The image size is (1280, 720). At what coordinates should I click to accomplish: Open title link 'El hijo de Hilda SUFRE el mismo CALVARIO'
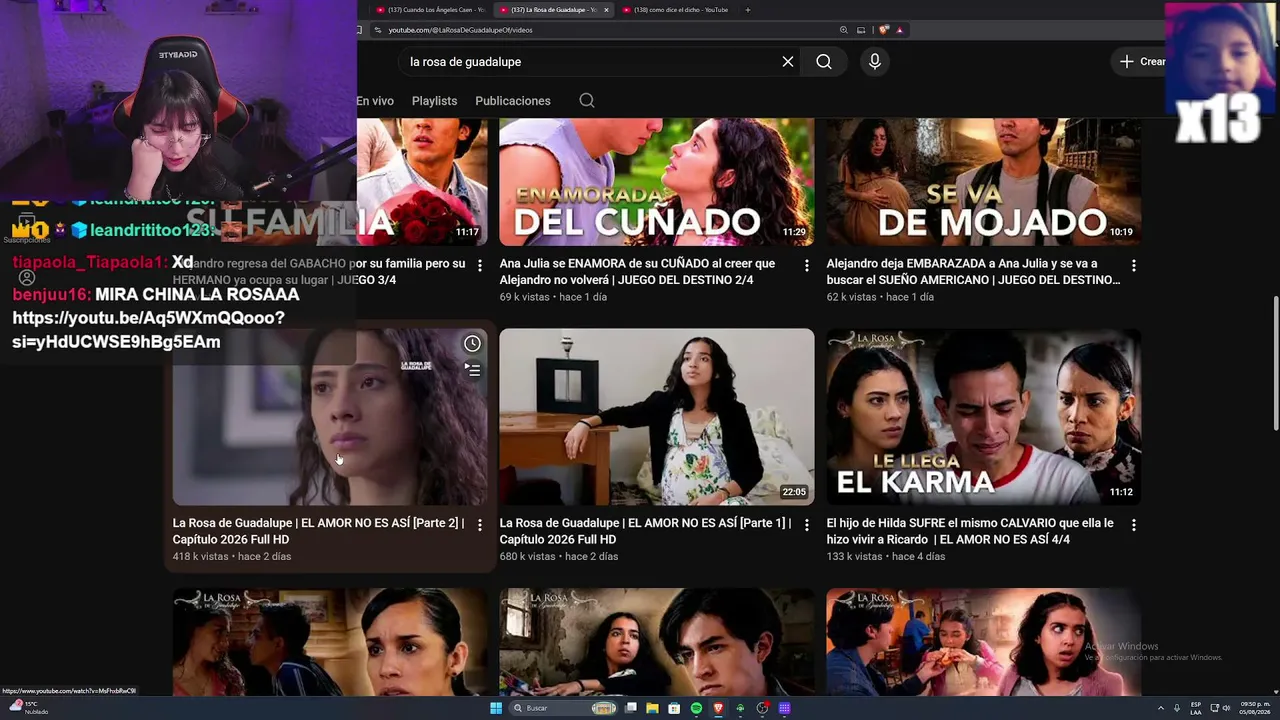pos(970,531)
